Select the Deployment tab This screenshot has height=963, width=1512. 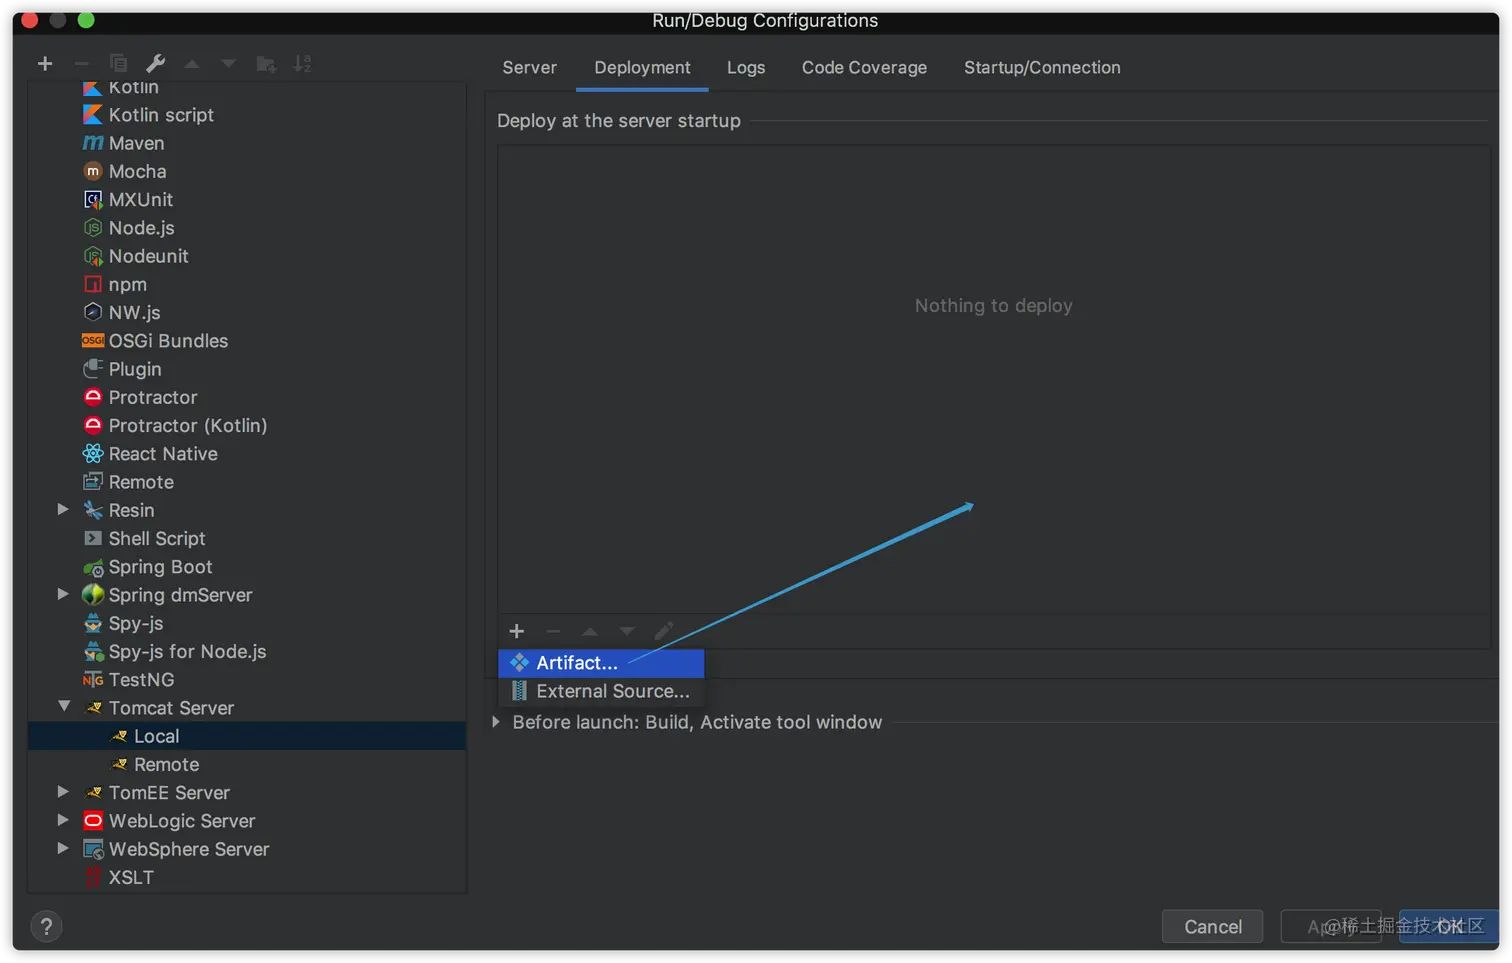pyautogui.click(x=642, y=67)
